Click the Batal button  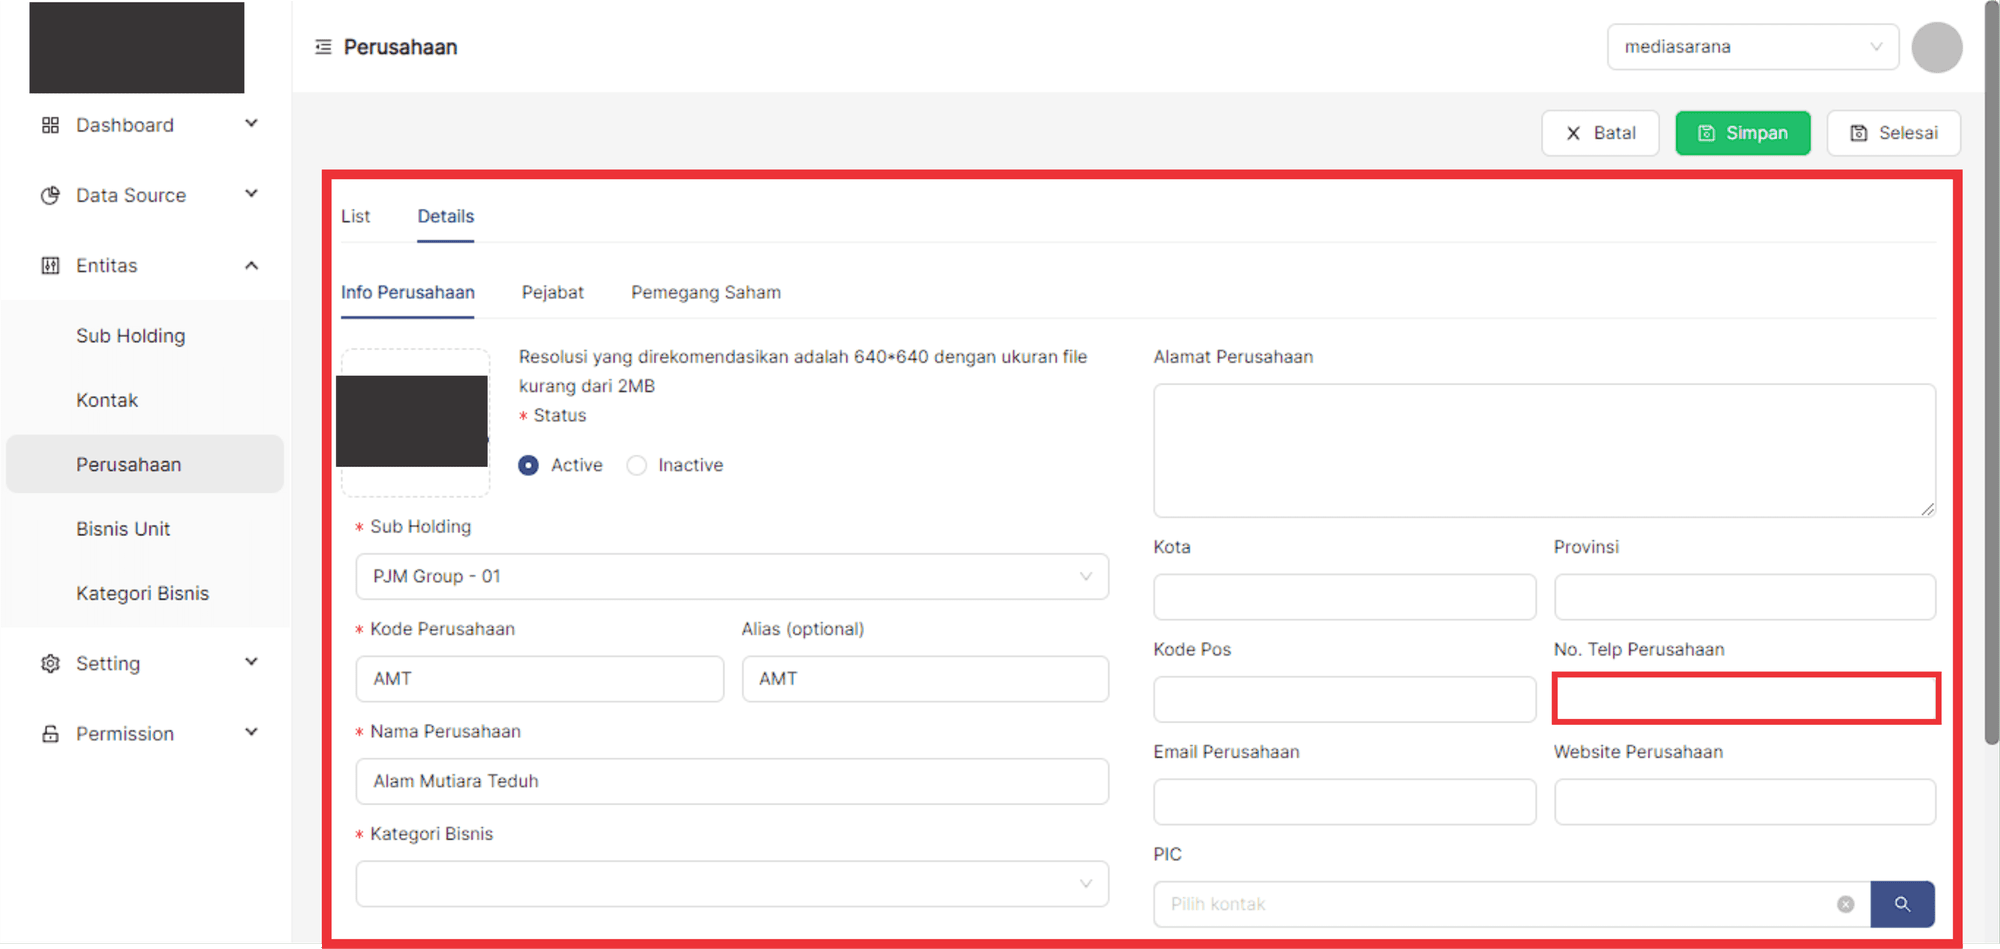point(1600,133)
